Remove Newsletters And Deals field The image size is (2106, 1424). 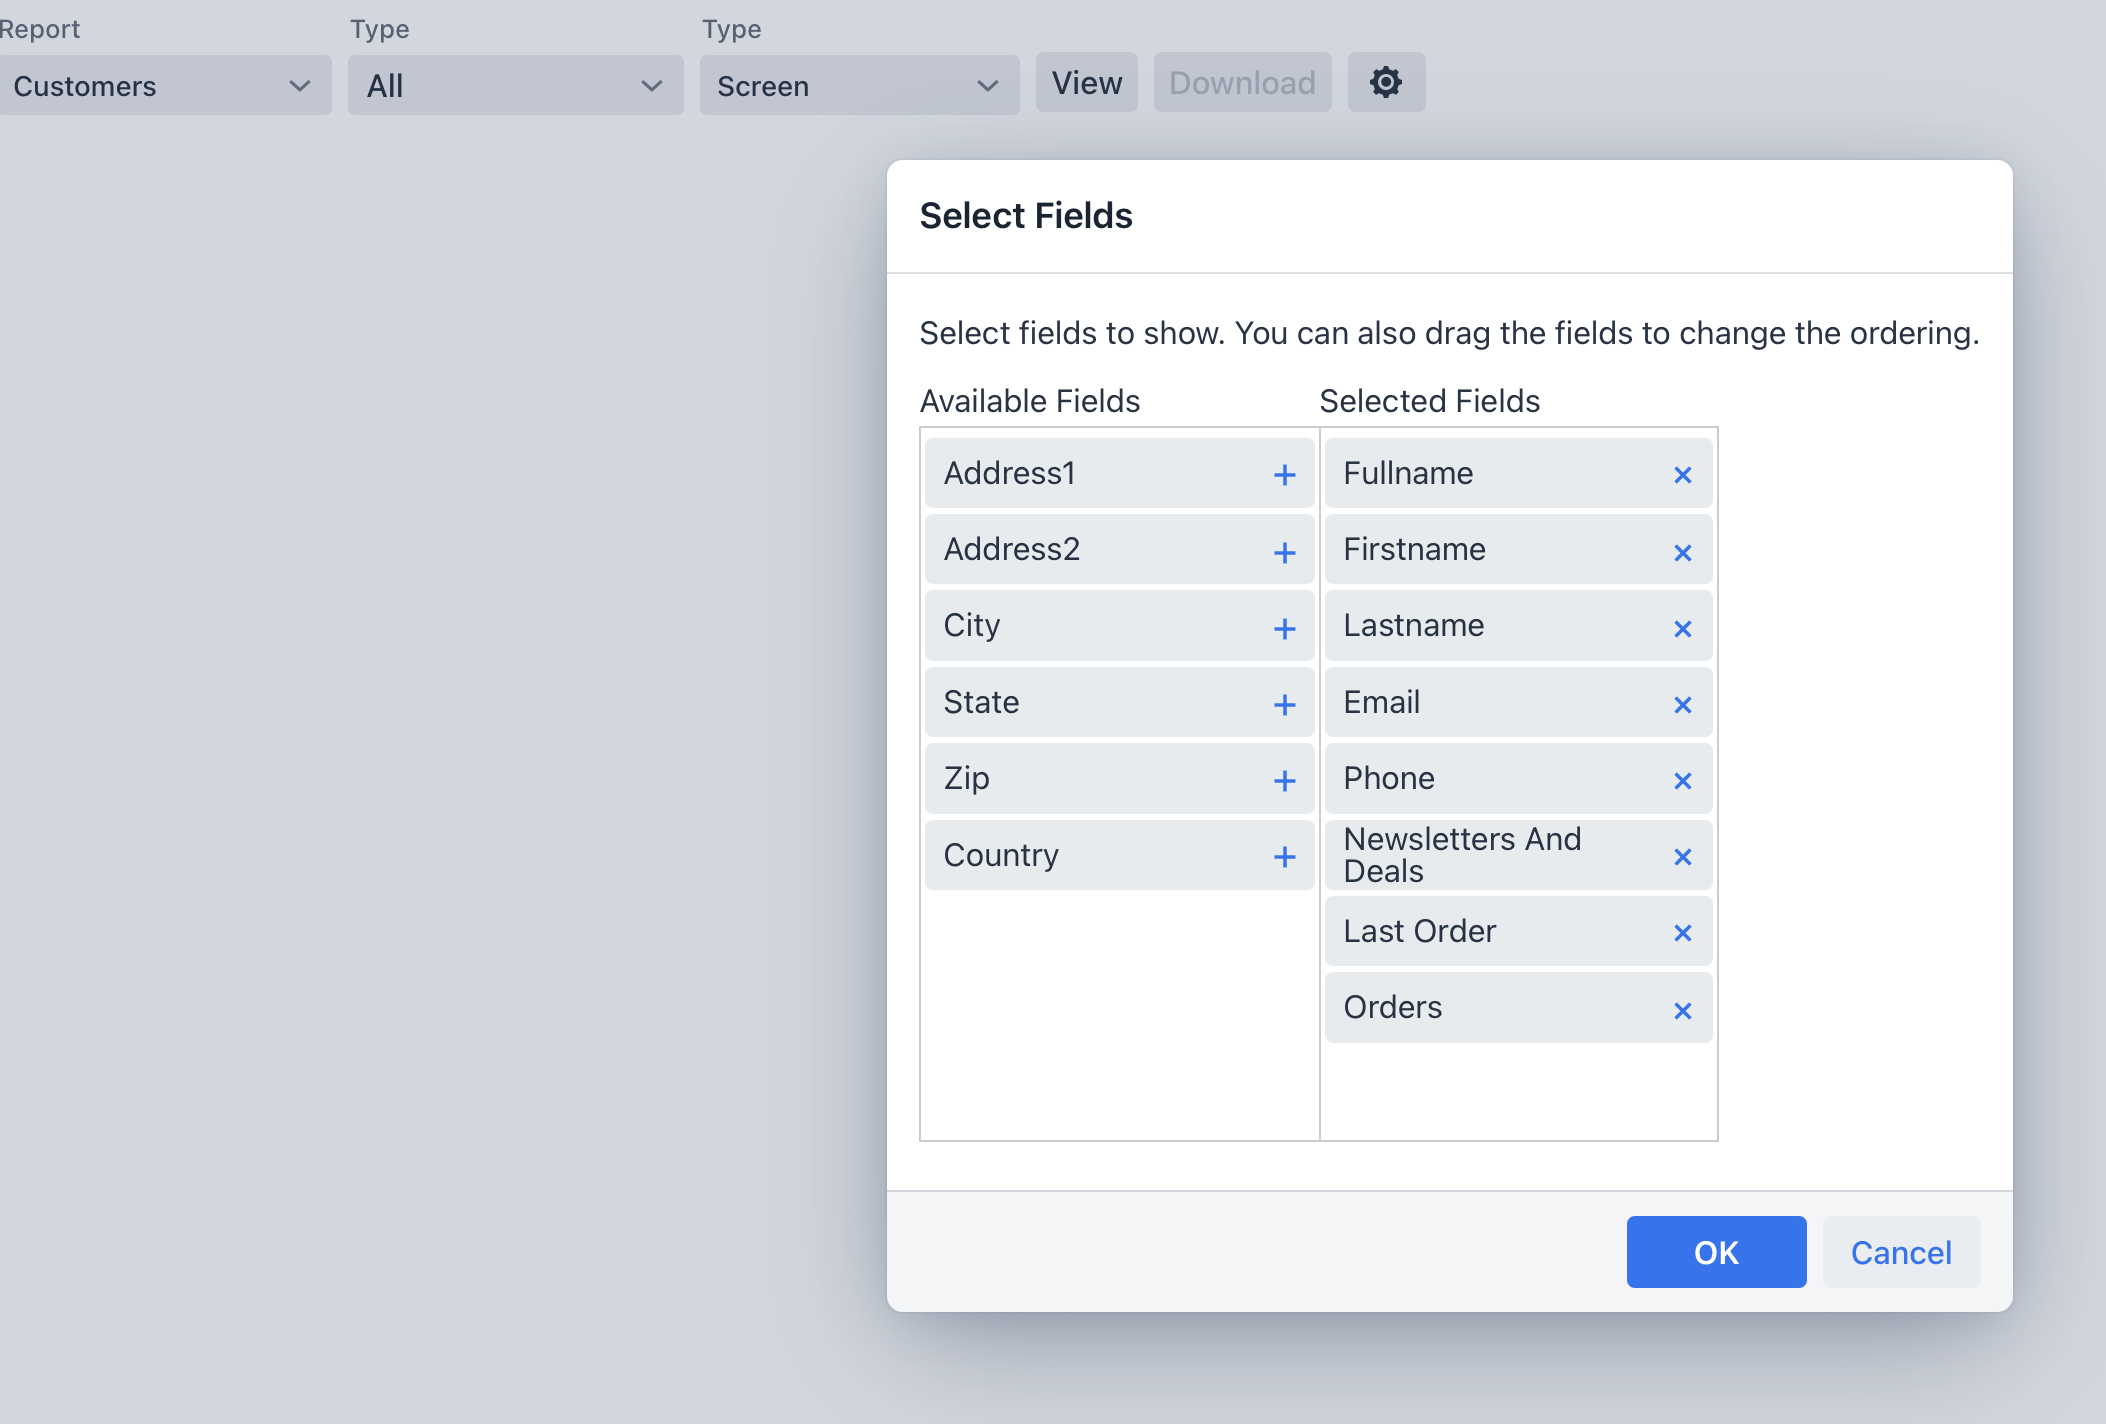(x=1682, y=857)
